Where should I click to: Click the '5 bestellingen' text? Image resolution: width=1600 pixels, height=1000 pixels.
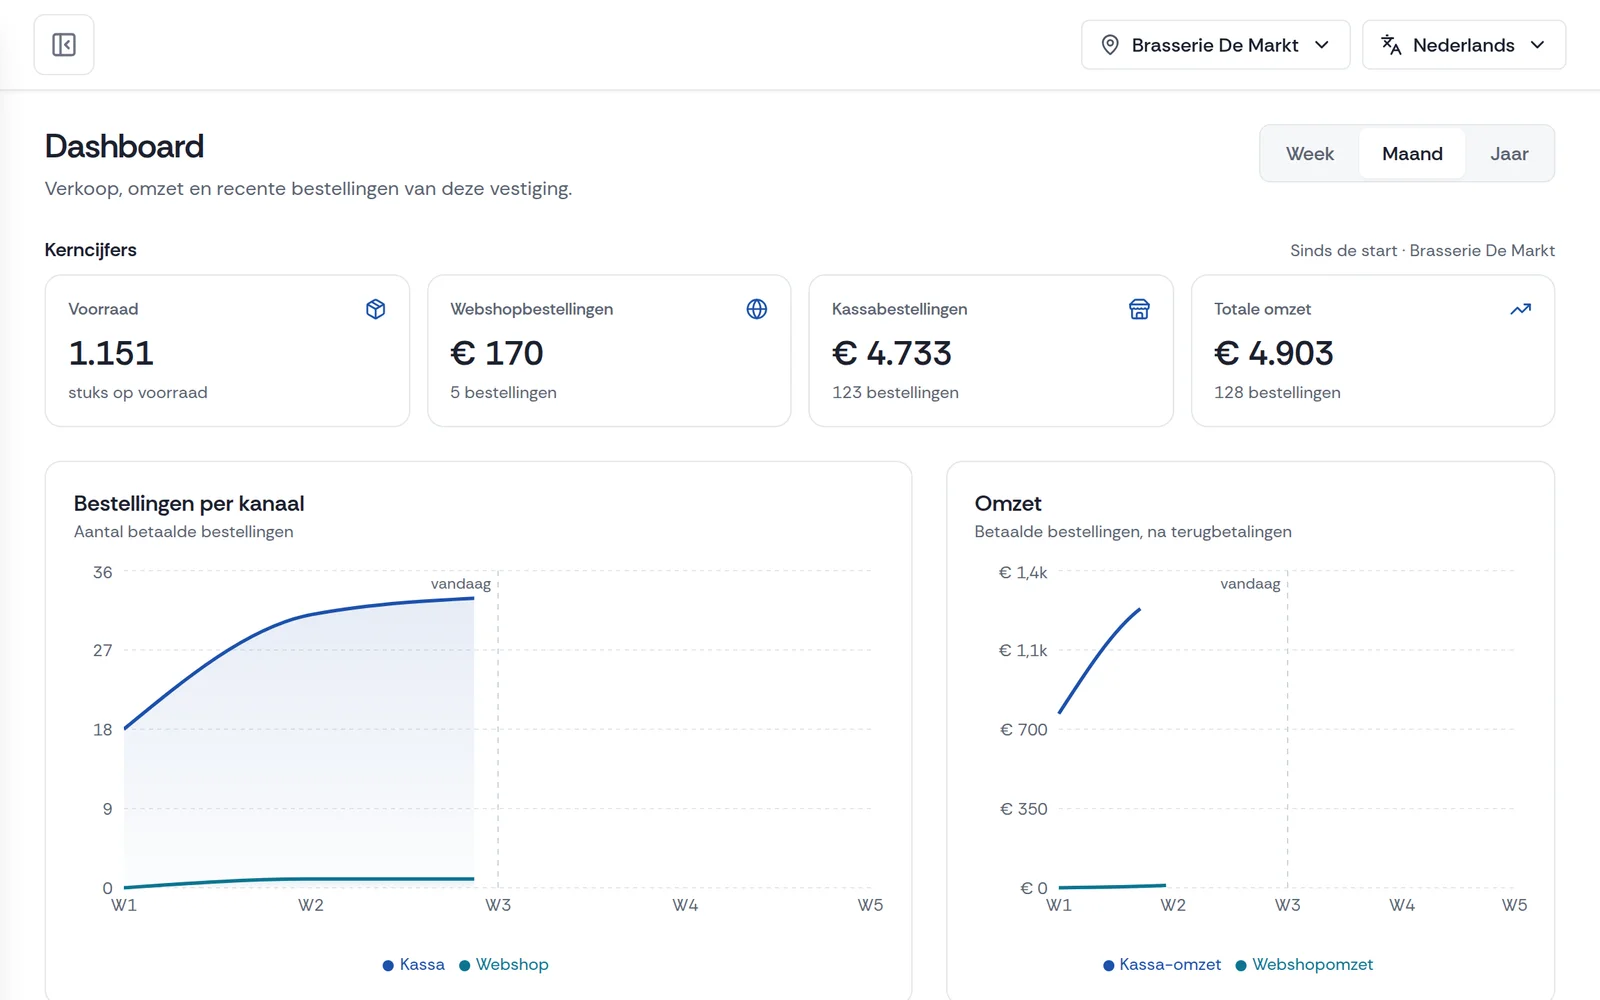(x=503, y=393)
